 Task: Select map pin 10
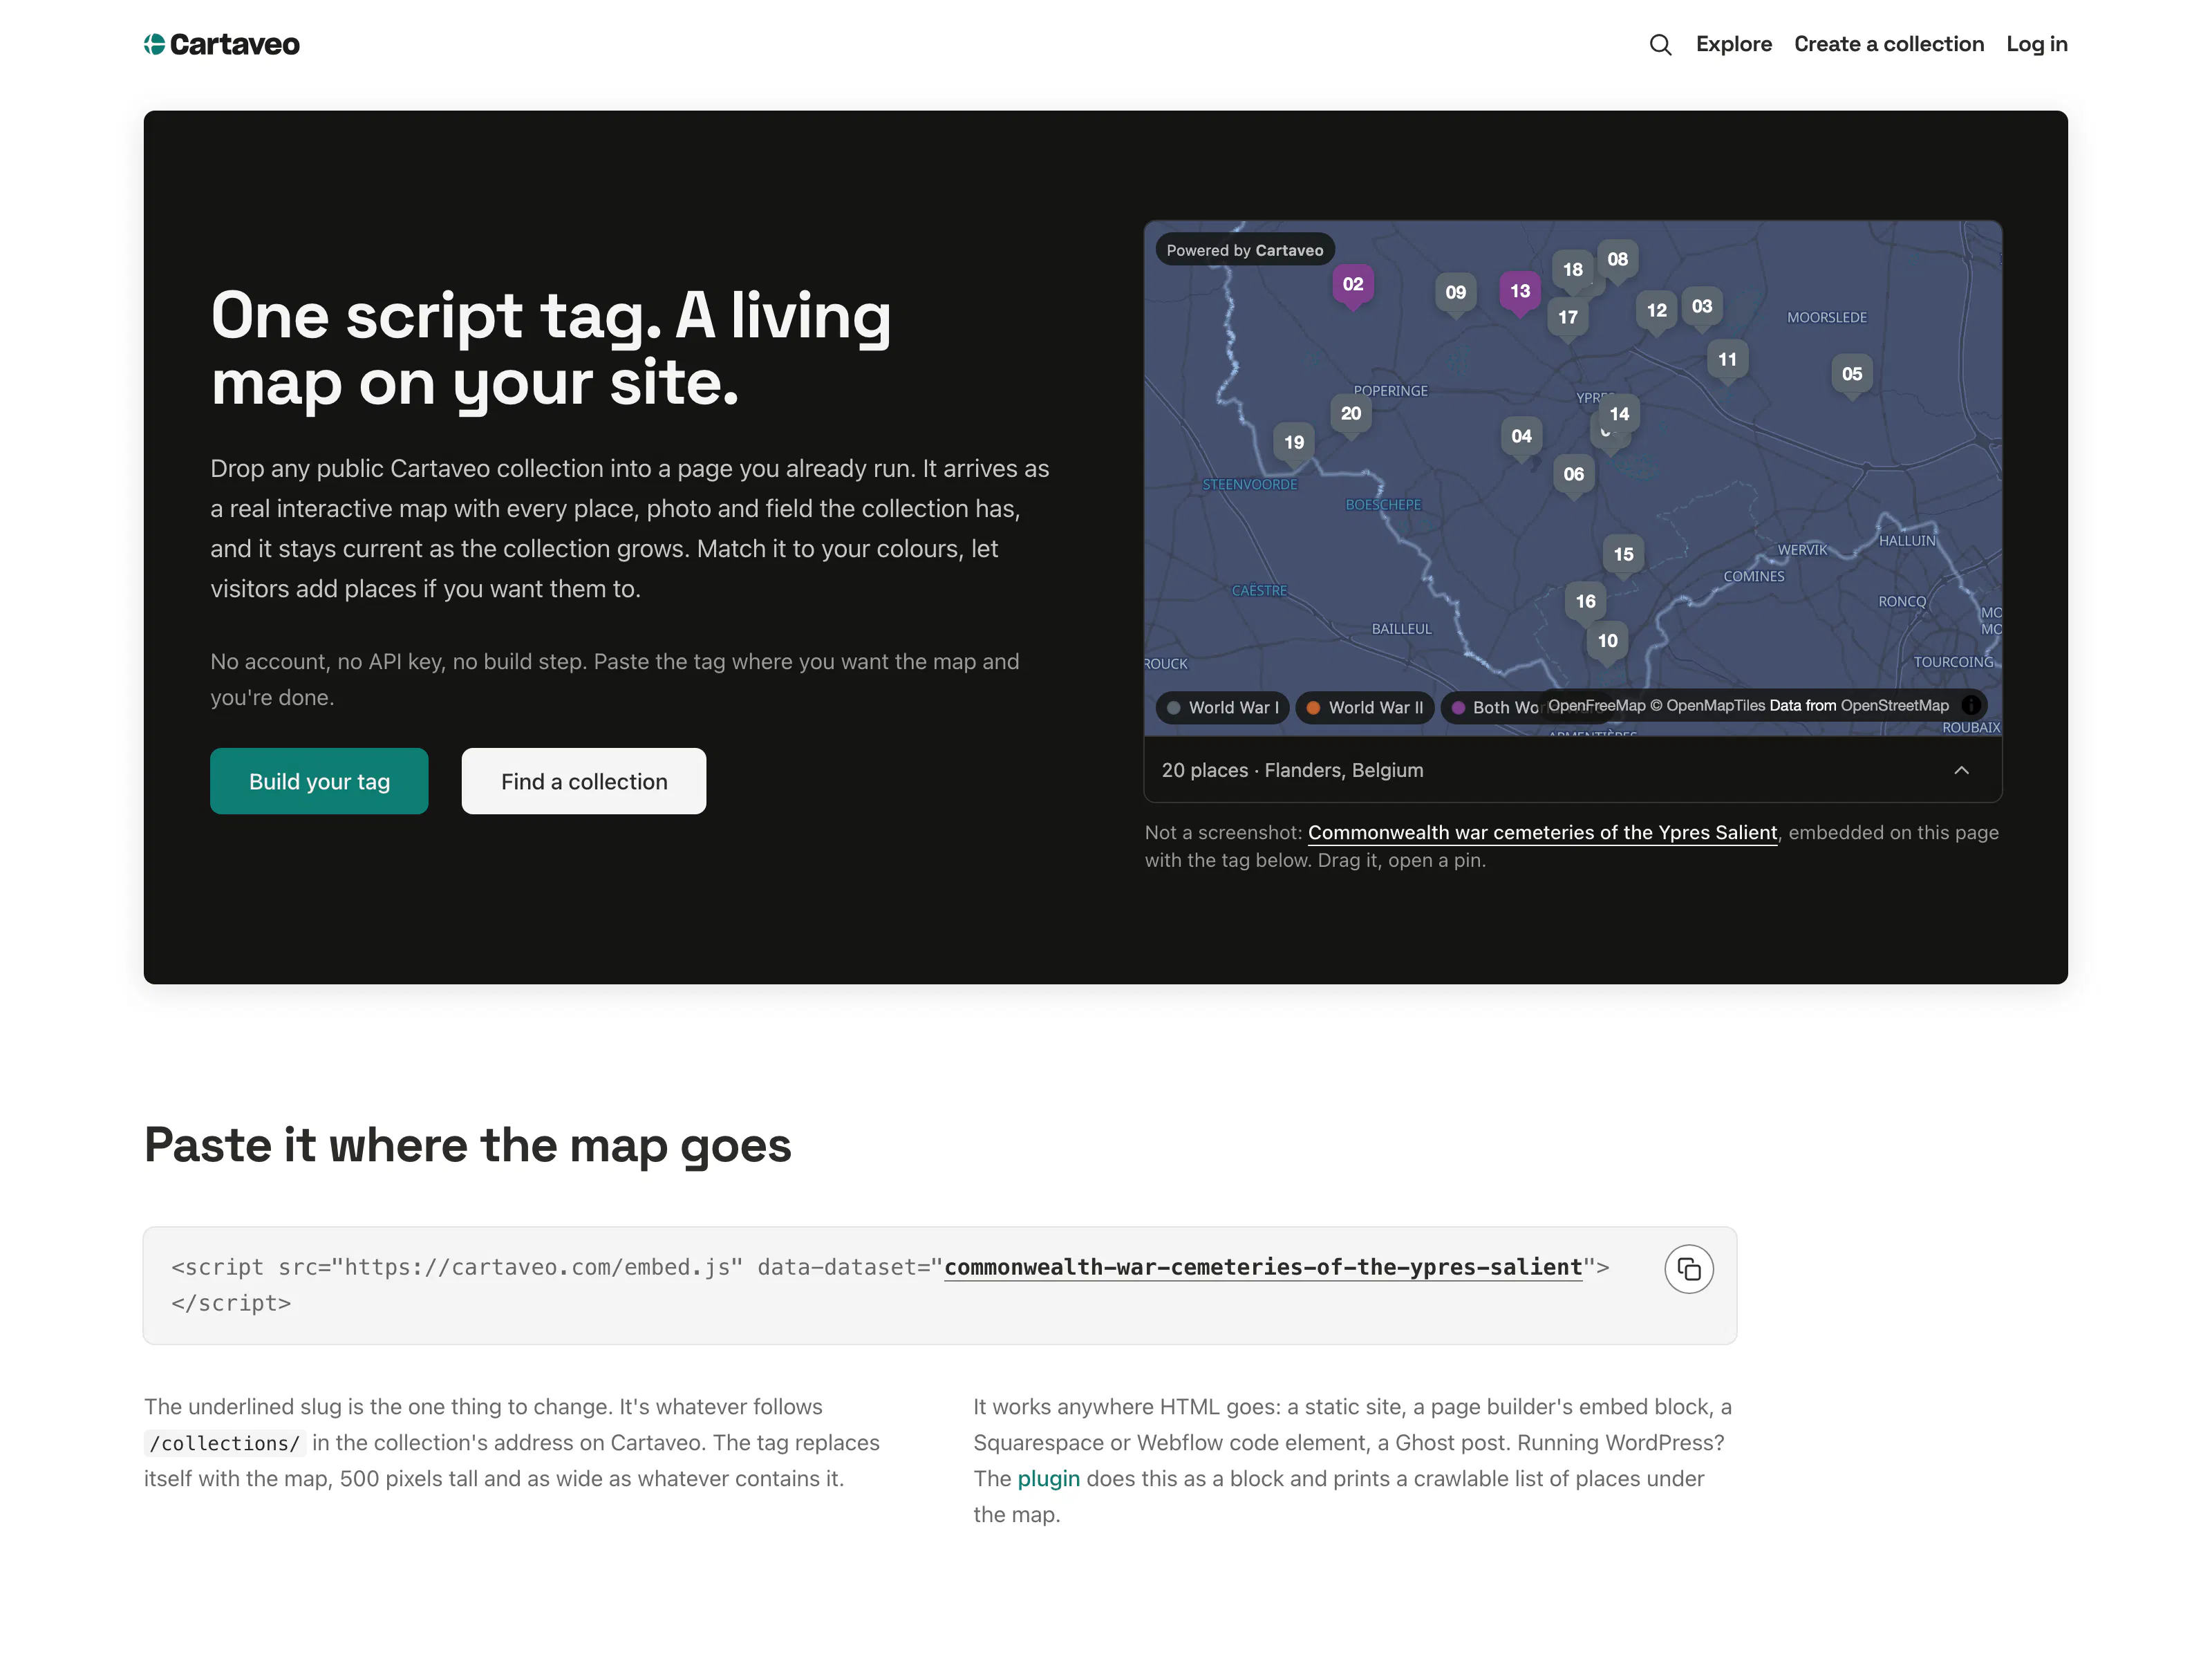click(1608, 642)
